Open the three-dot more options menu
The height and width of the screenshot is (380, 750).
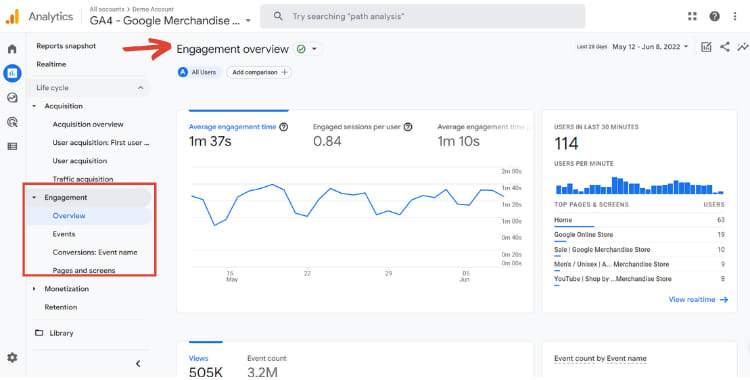pos(735,16)
